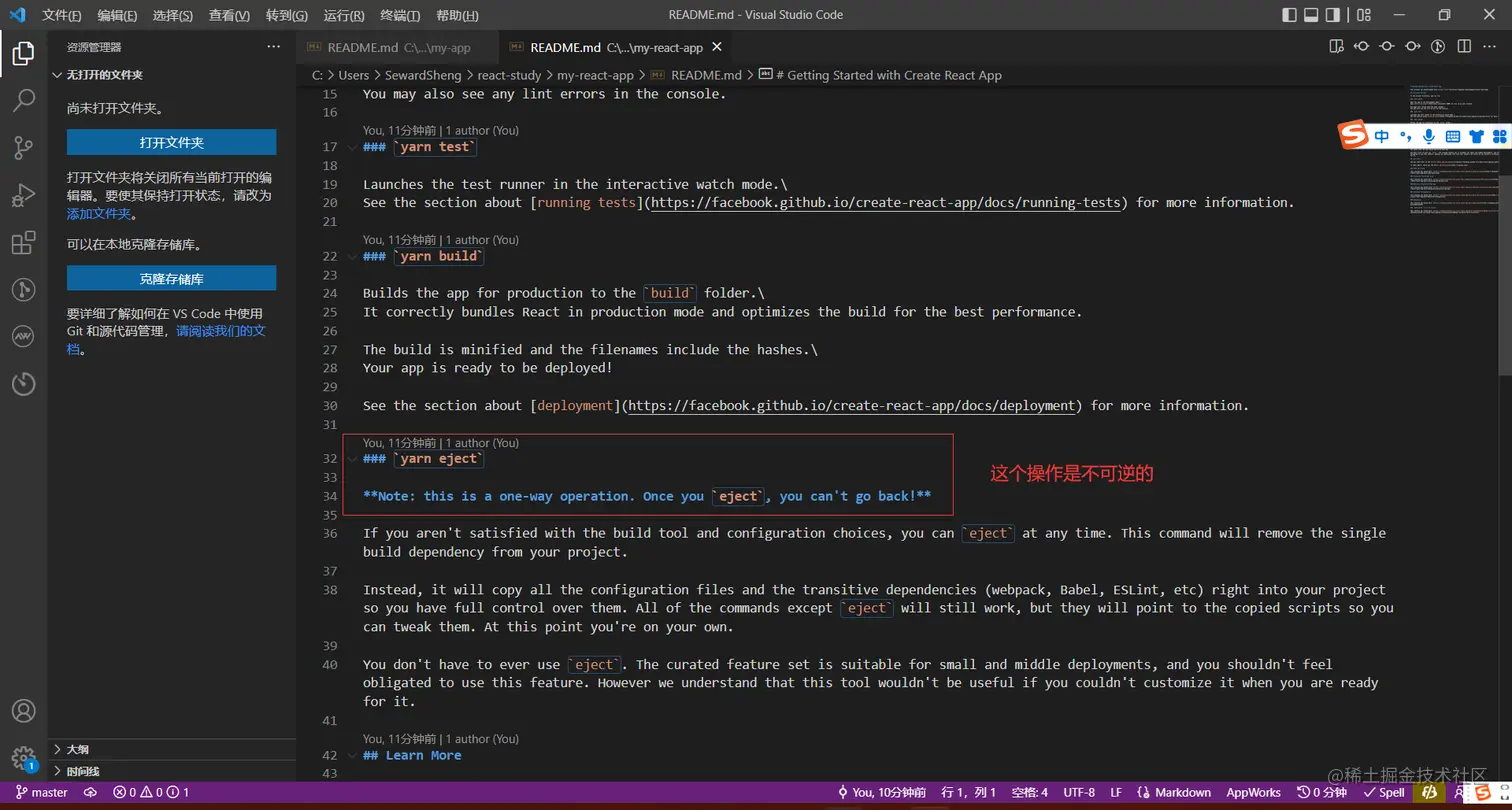
Task: Open the timer icon in activity bar
Action: pyautogui.click(x=23, y=384)
